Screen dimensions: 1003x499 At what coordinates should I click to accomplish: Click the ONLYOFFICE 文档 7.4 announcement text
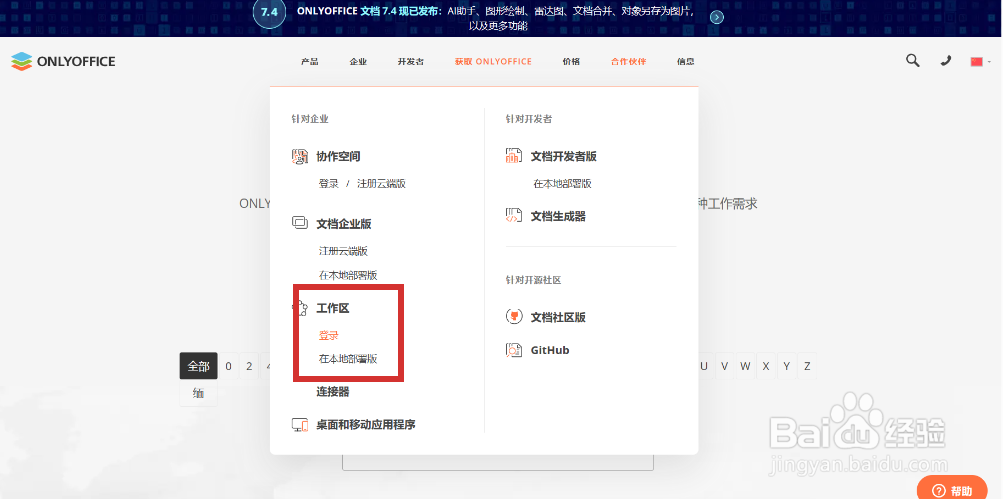click(495, 18)
